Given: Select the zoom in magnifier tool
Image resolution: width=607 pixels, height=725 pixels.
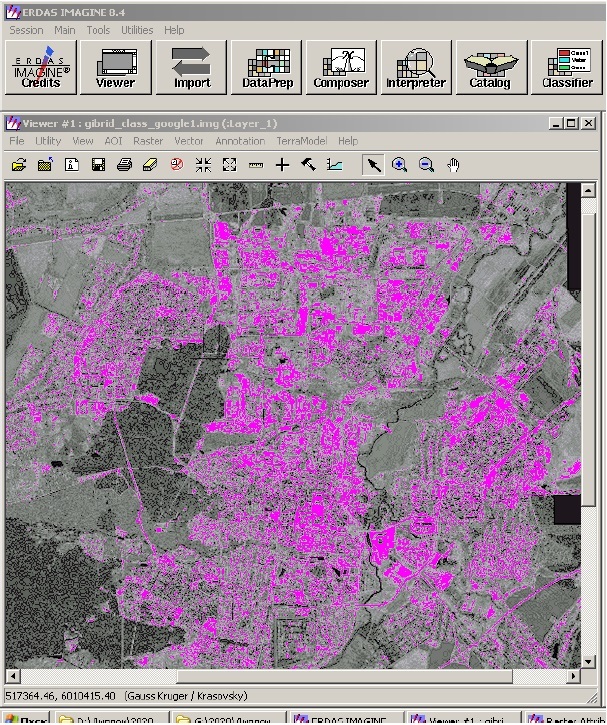Looking at the screenshot, I should coord(400,165).
